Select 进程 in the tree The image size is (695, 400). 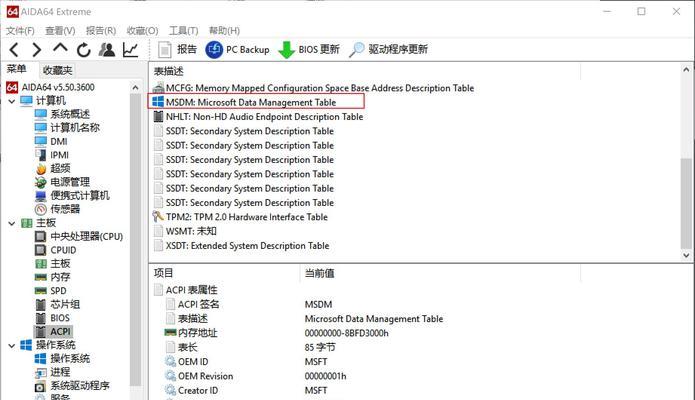[x=53, y=372]
